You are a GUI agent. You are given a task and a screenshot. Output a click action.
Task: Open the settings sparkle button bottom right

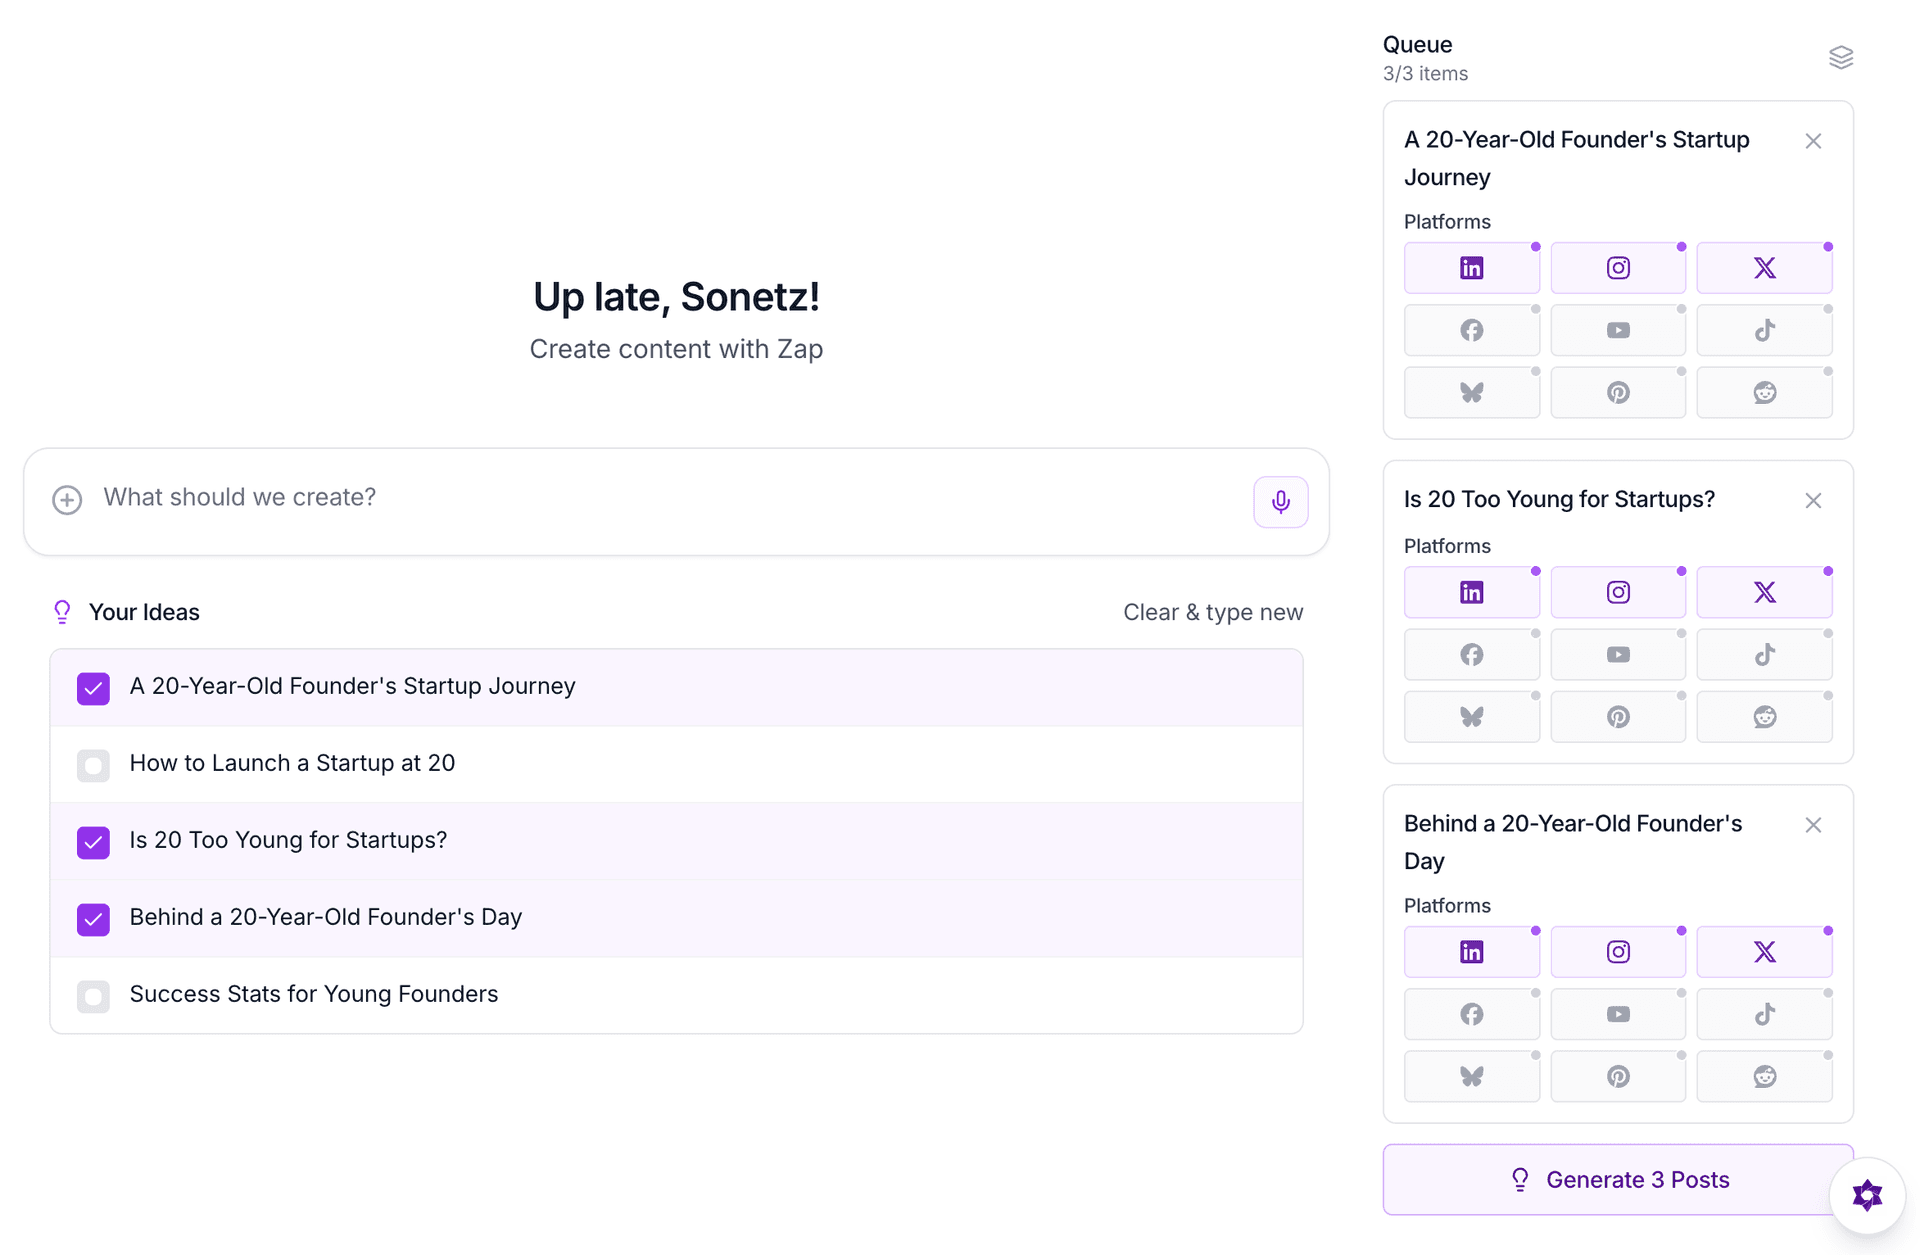click(x=1866, y=1195)
